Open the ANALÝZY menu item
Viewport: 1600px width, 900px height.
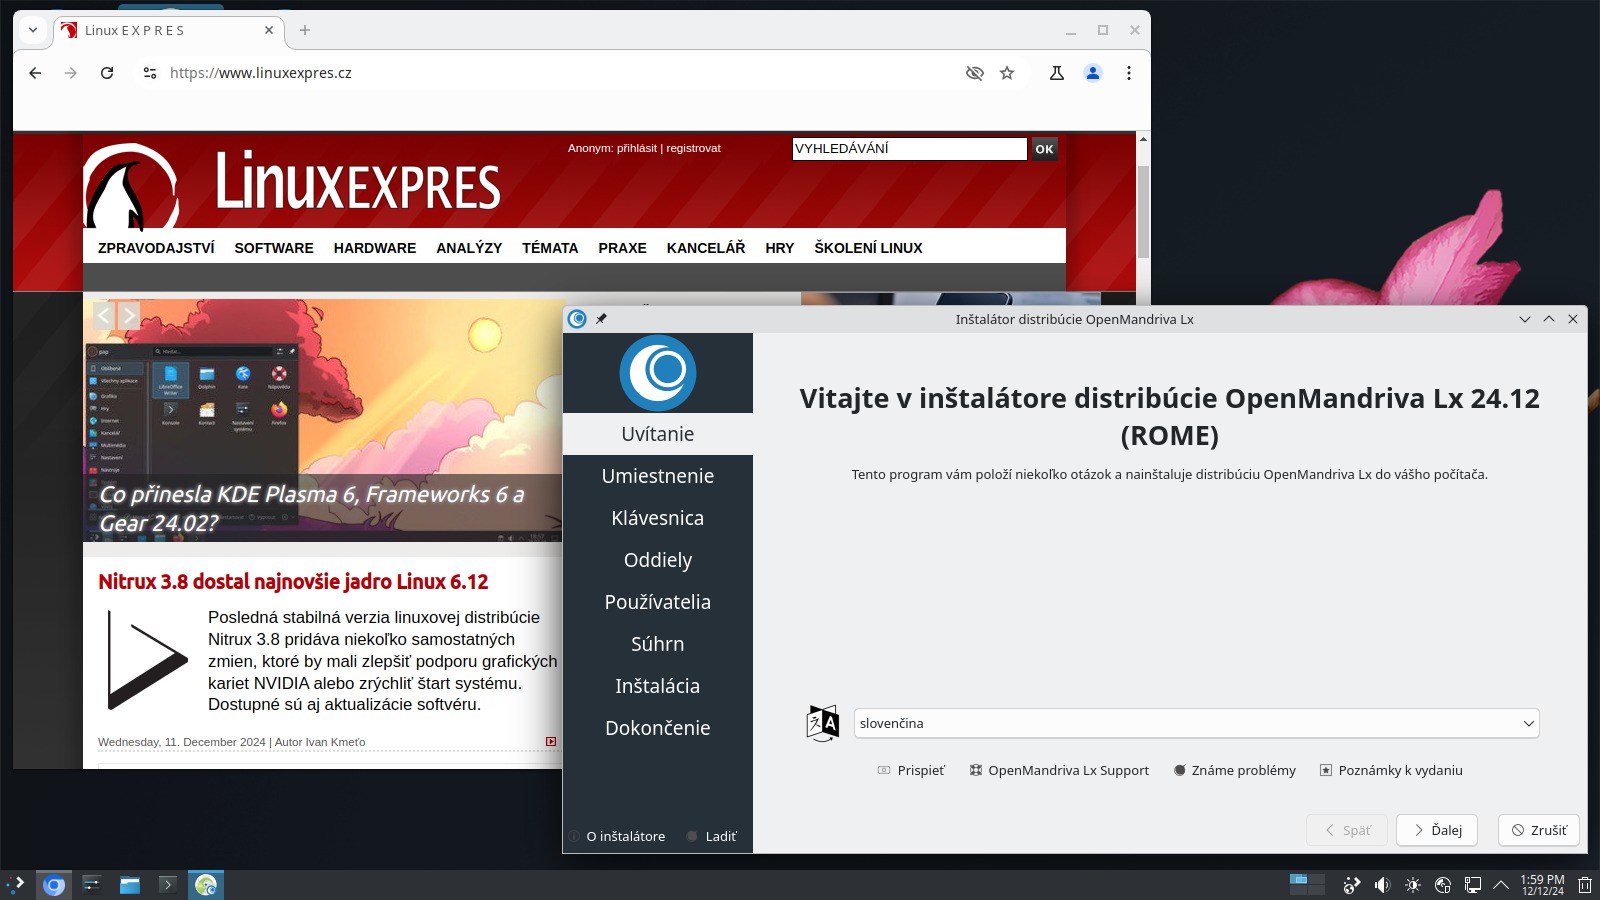(469, 248)
